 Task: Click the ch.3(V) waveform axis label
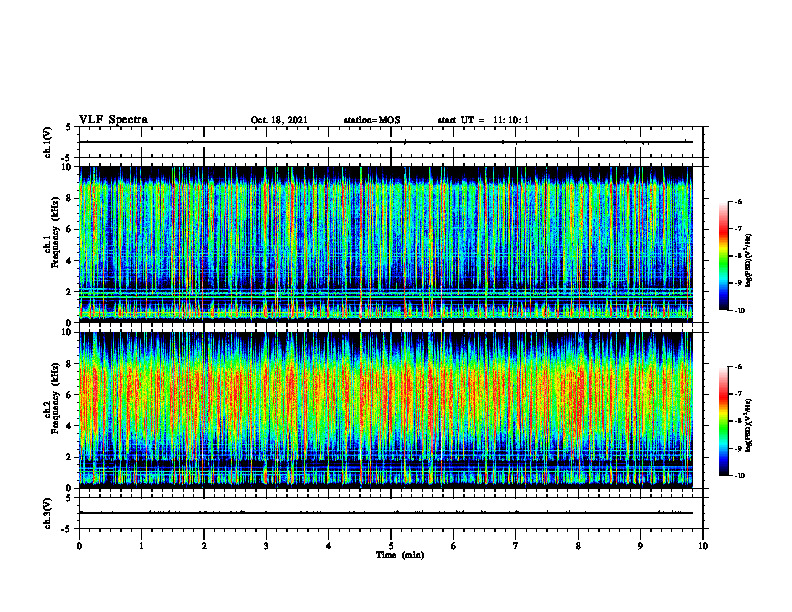(47, 513)
